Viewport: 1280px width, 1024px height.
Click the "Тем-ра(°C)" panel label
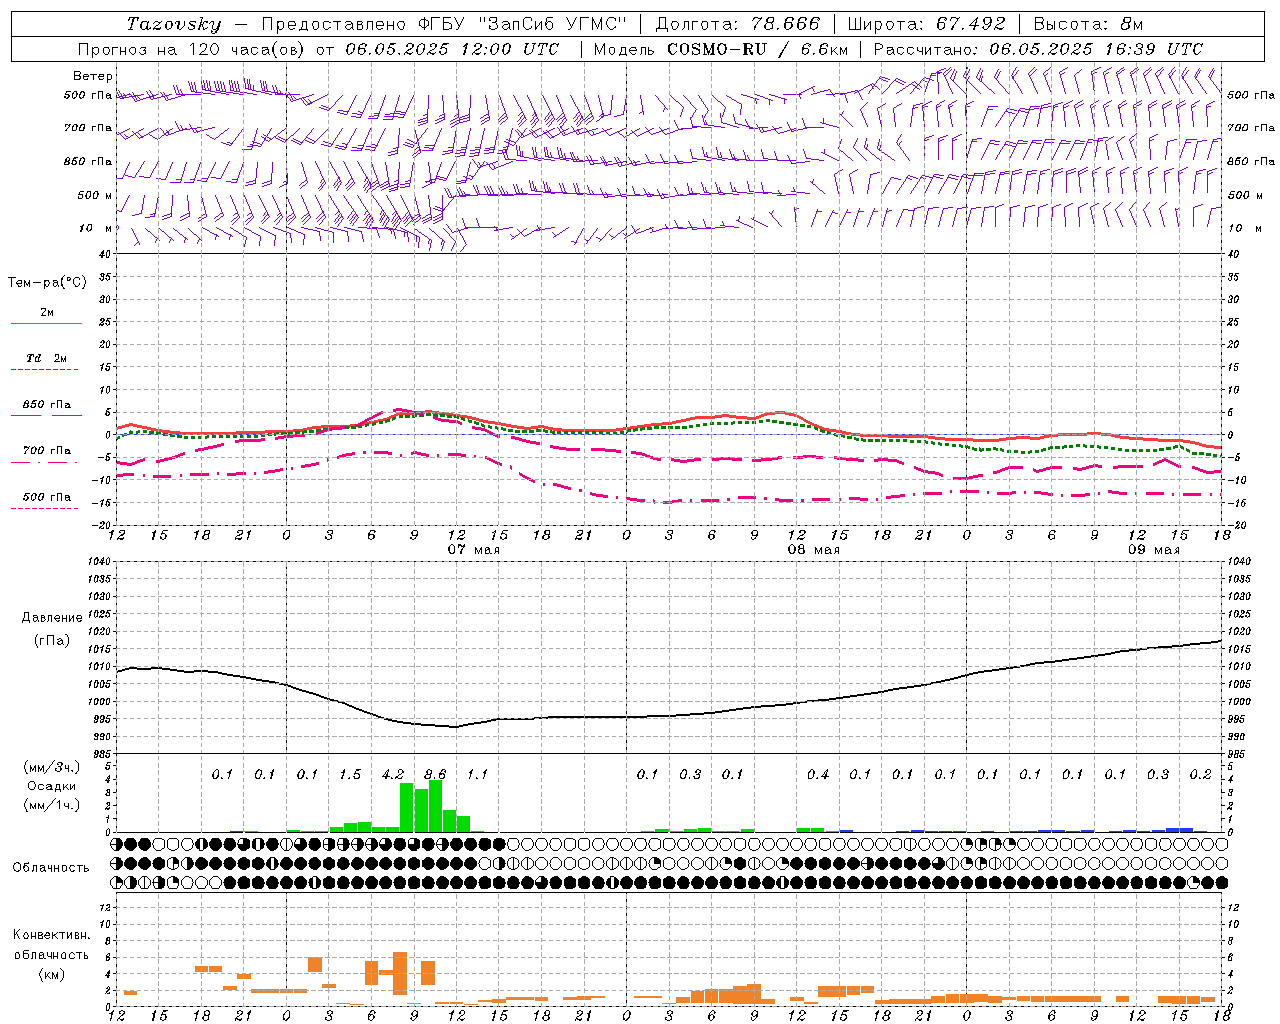tap(47, 283)
